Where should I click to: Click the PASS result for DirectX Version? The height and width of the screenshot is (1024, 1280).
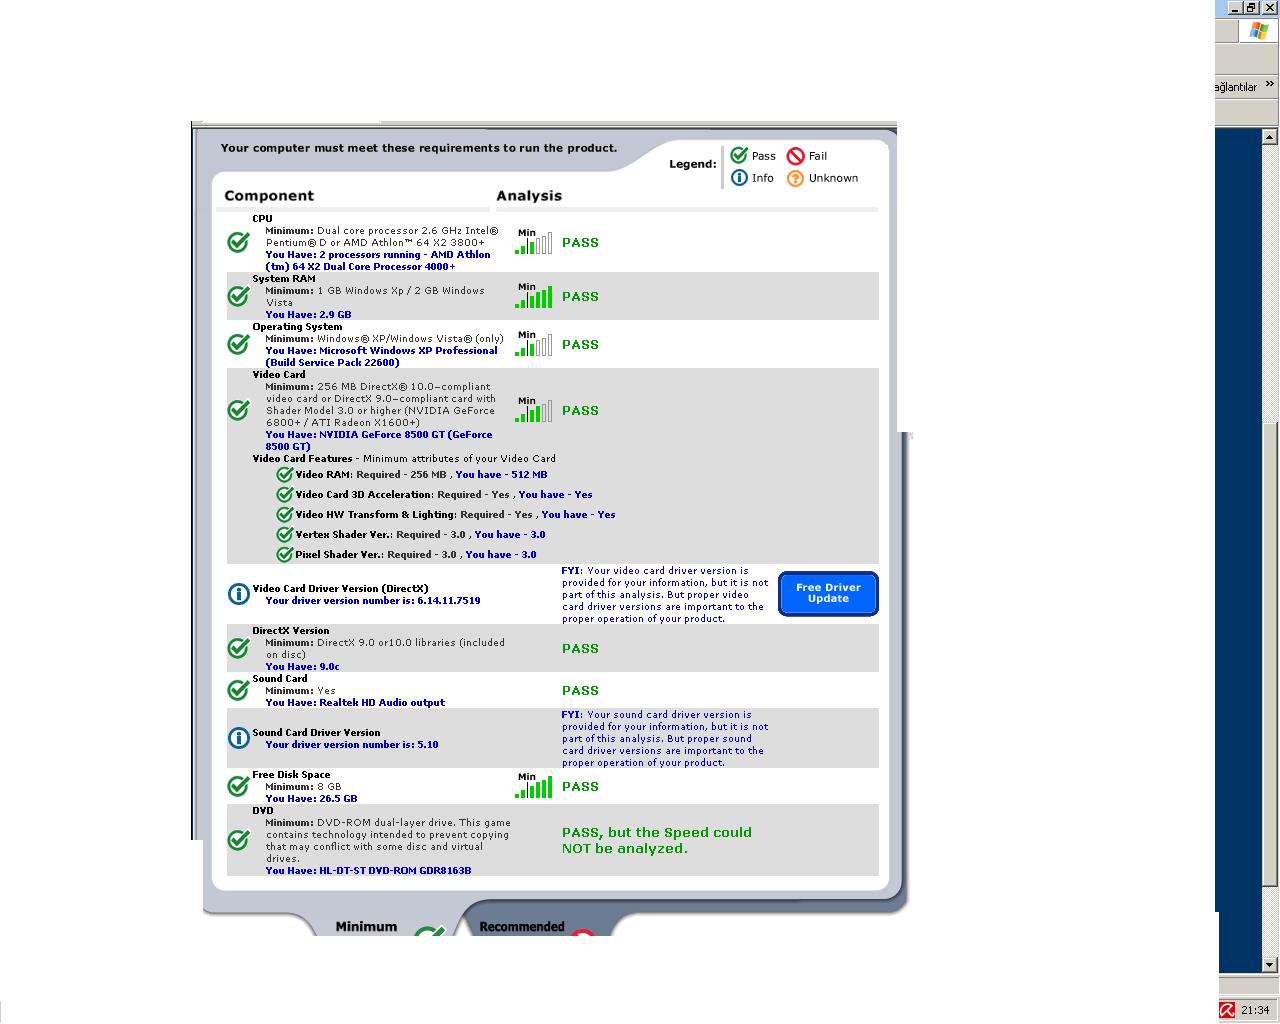click(580, 648)
